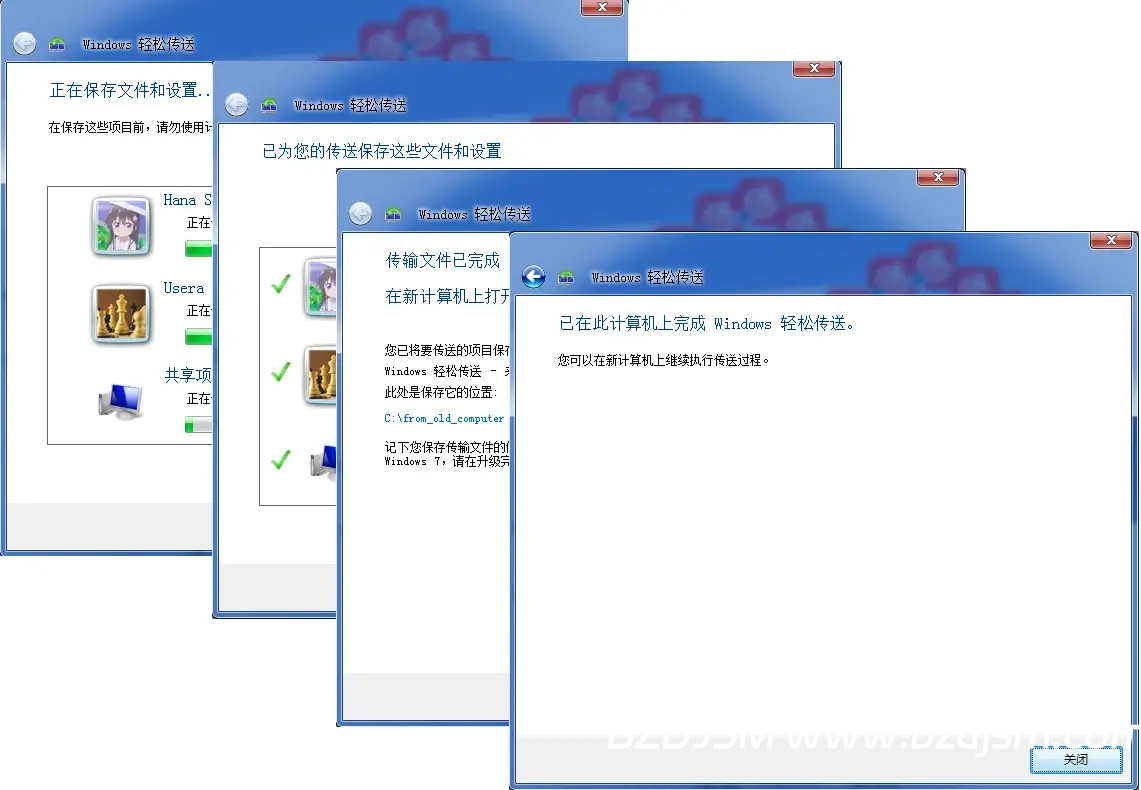This screenshot has height=790, width=1141.
Task: Select the Usera chess avatar in the saving window
Action: (121, 314)
